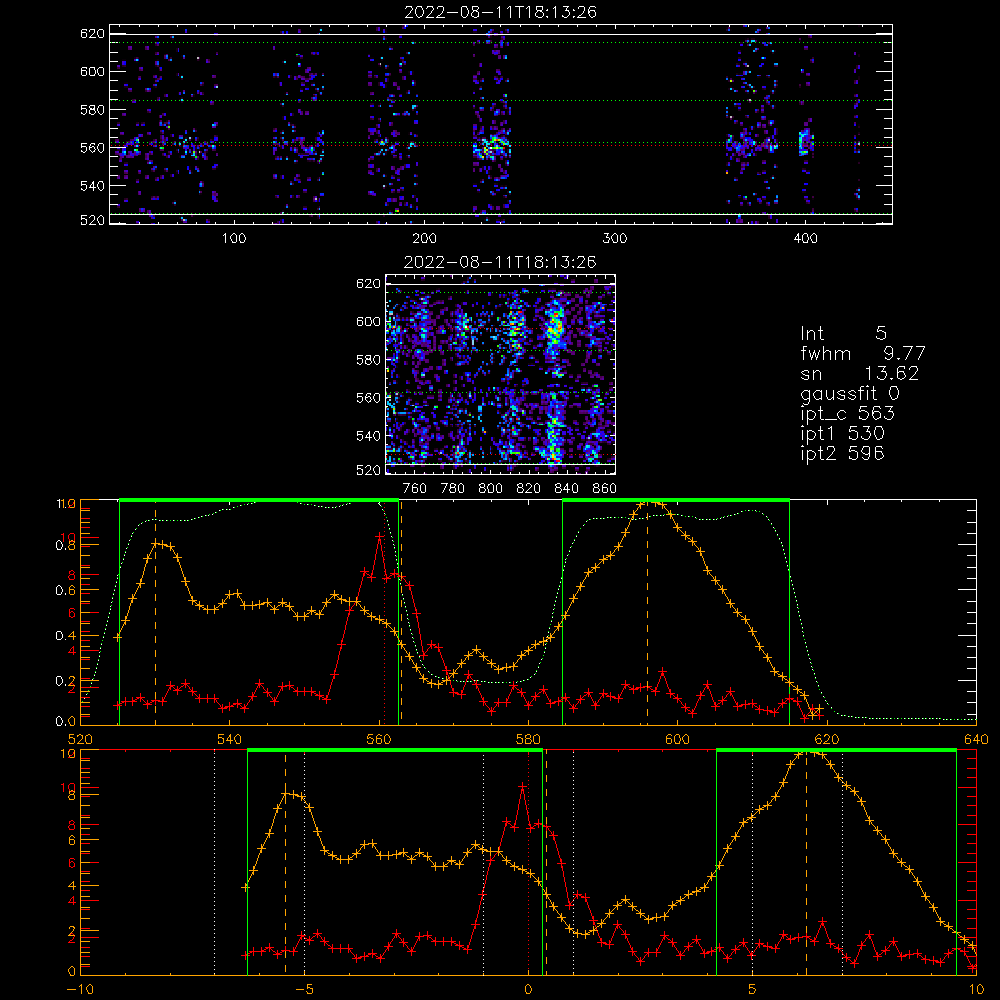The height and width of the screenshot is (1000, 1000).
Task: Click x-axis label 800 under middle image
Action: 490,489
